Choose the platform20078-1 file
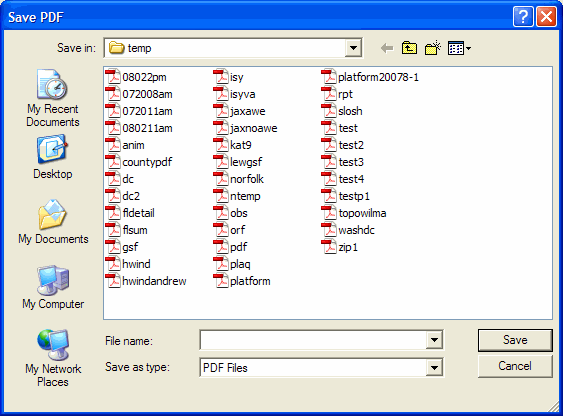The width and height of the screenshot is (563, 416). pos(370,77)
